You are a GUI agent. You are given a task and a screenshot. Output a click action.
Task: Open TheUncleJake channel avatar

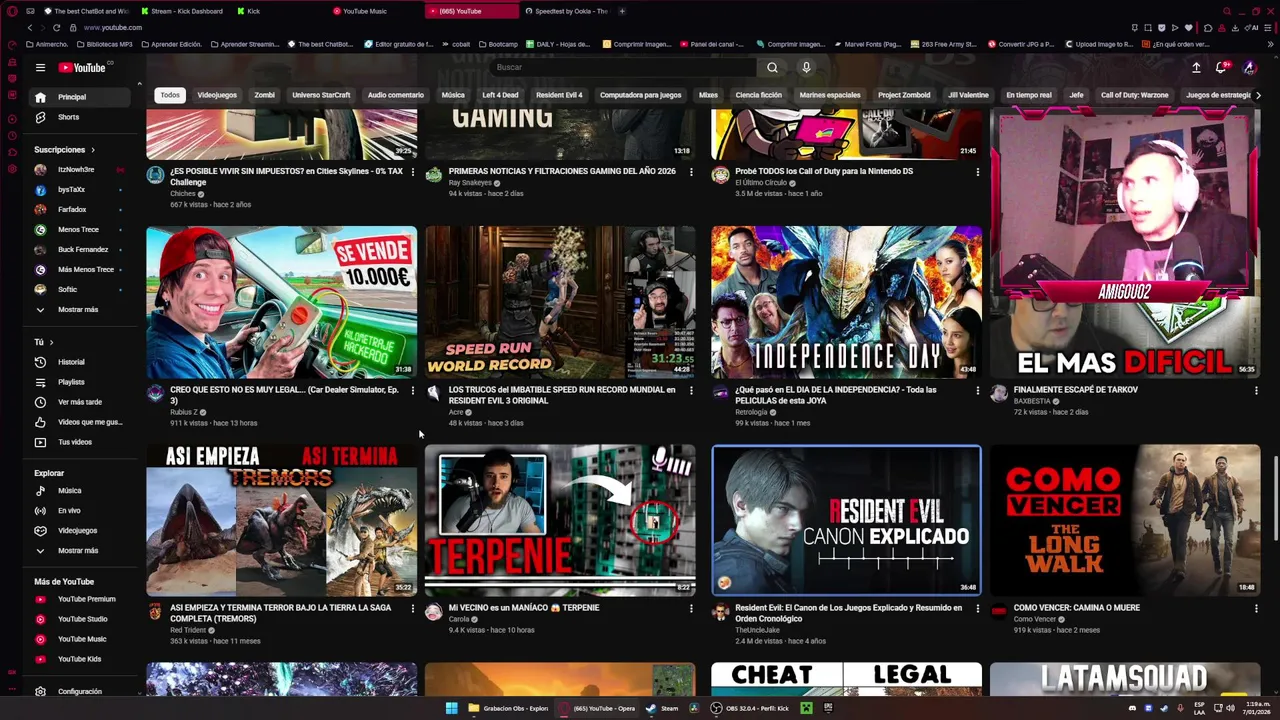click(x=720, y=612)
